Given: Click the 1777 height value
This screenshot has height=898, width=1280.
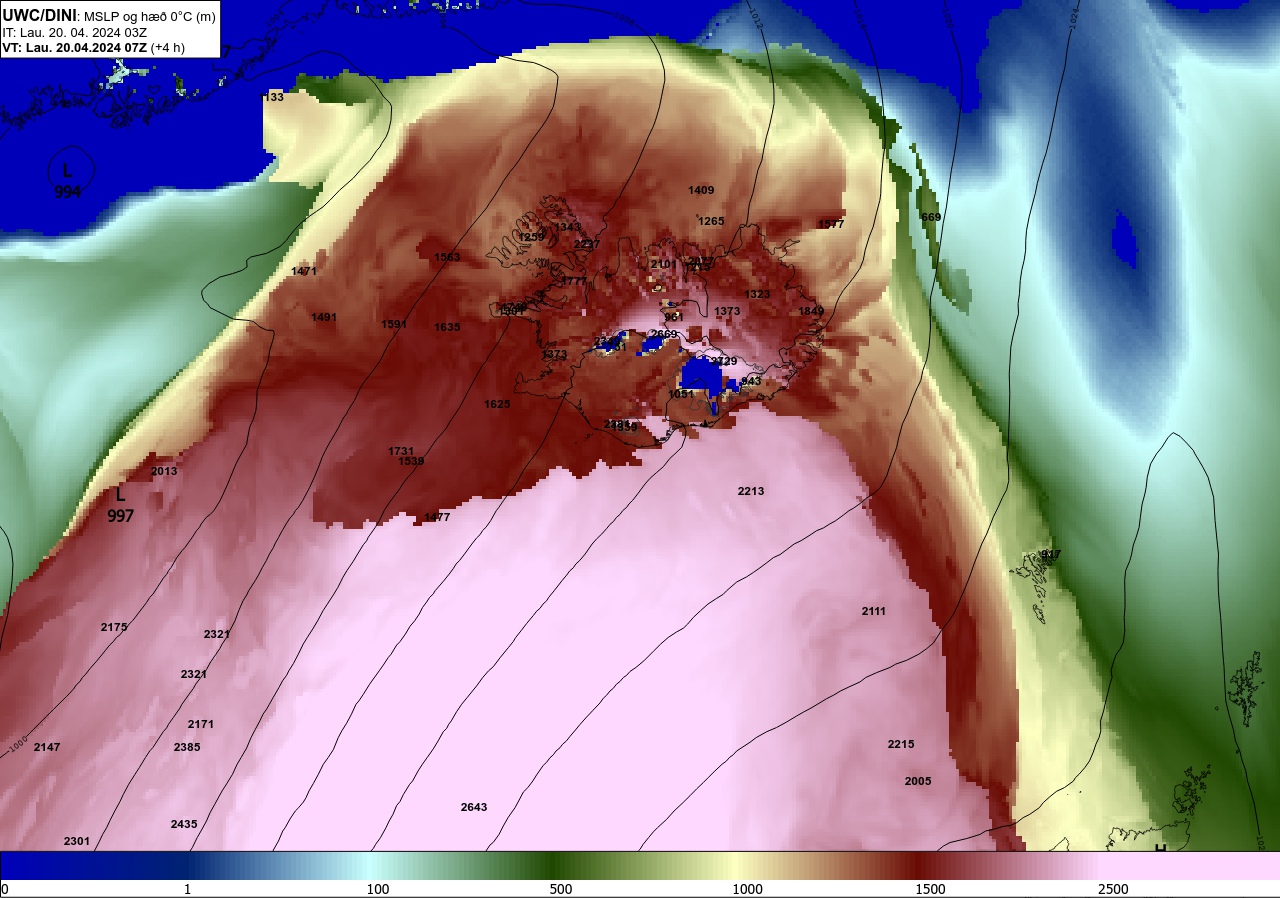Looking at the screenshot, I should [574, 281].
